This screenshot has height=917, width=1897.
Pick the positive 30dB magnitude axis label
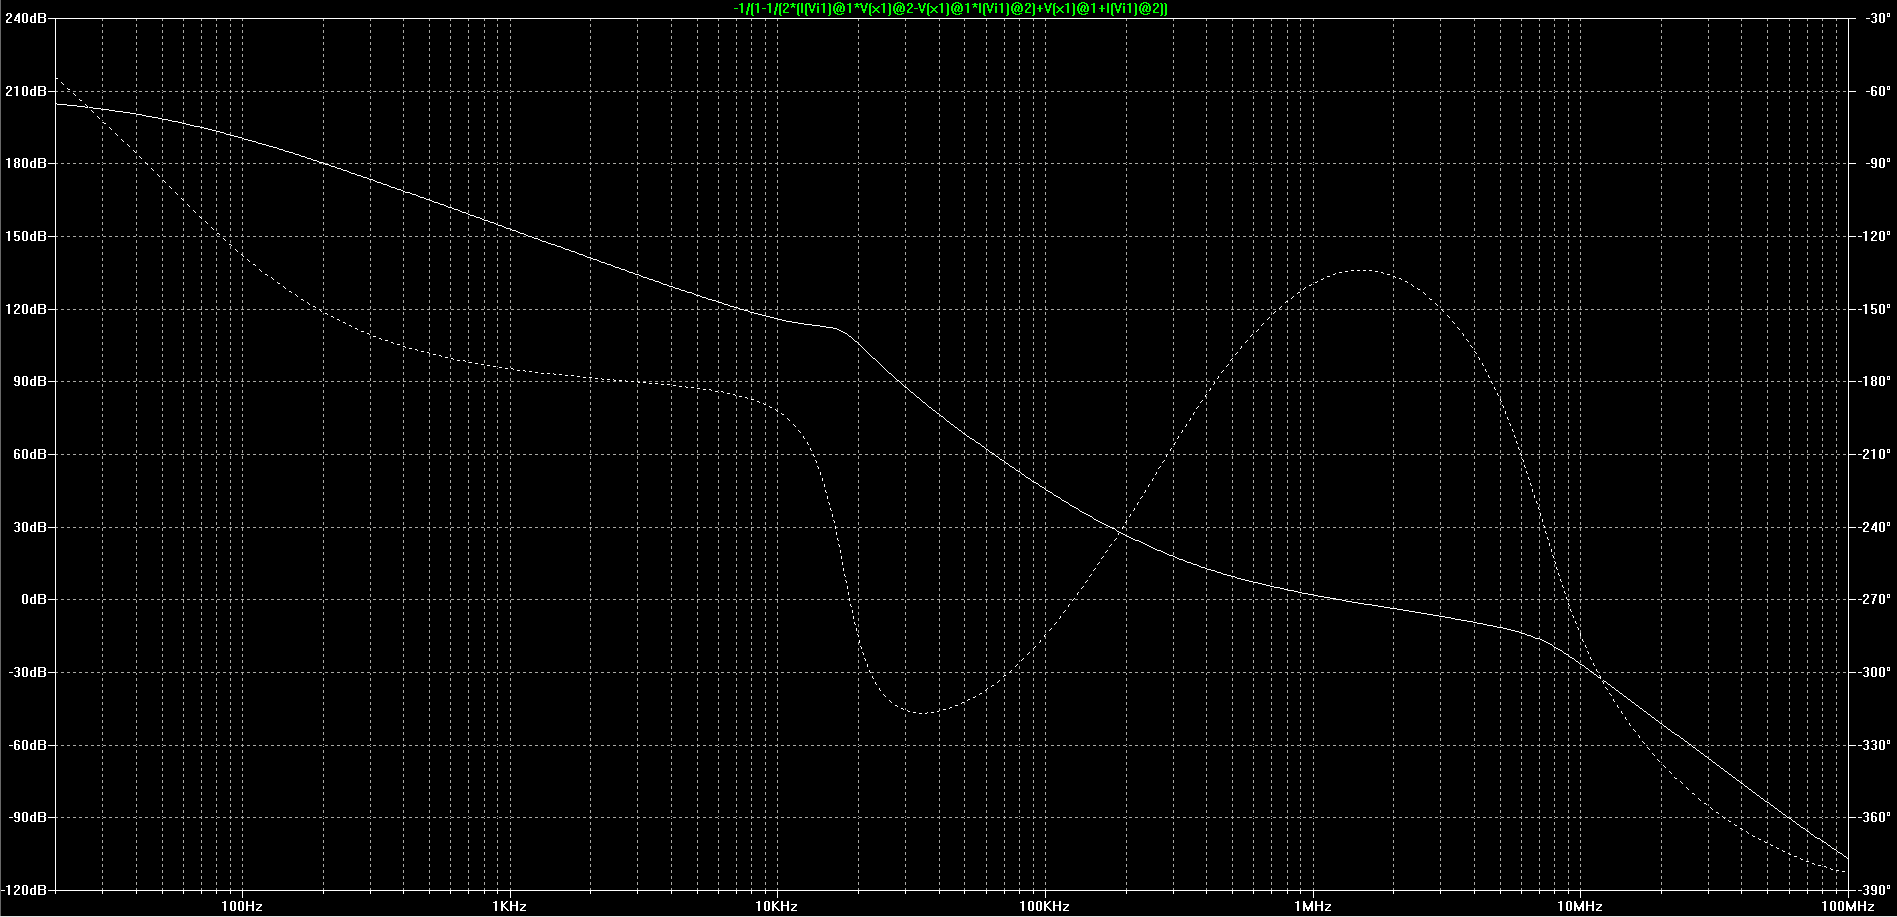pyautogui.click(x=29, y=527)
